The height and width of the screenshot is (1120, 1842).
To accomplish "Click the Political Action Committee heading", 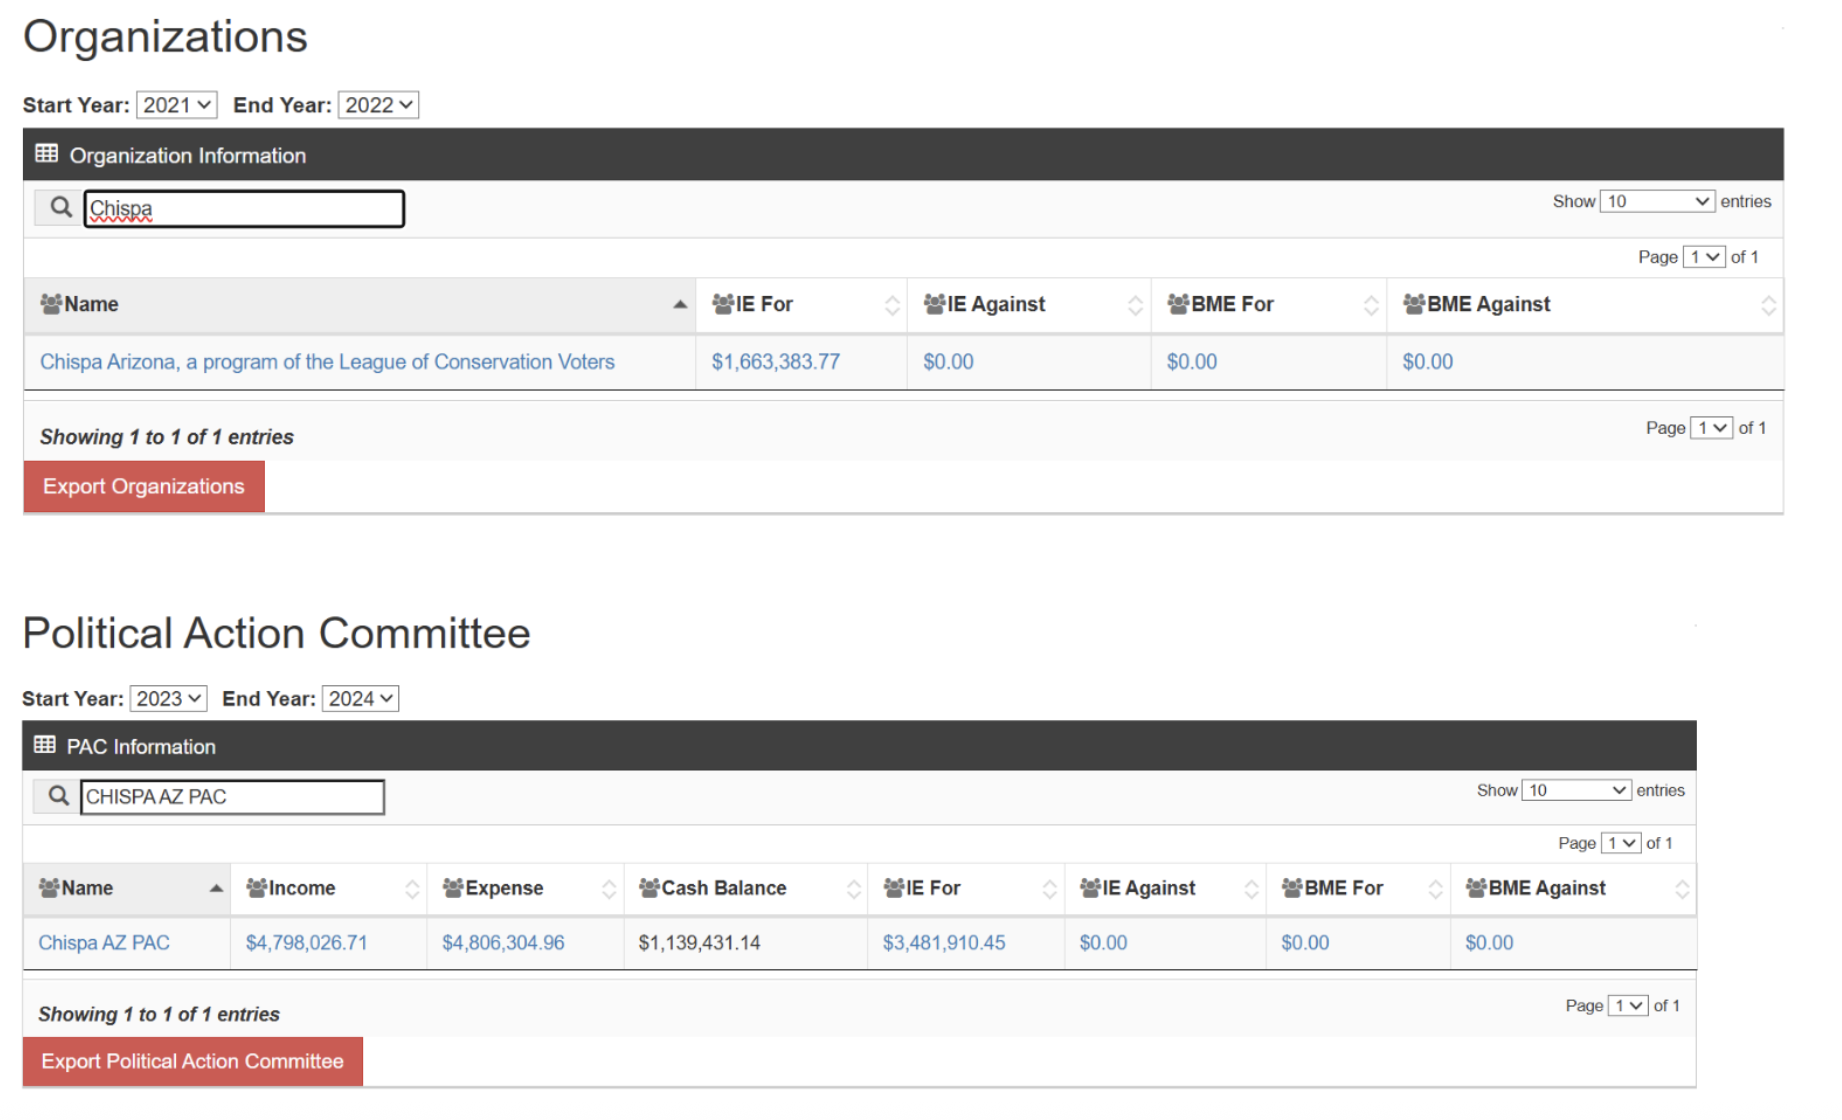I will tap(277, 633).
